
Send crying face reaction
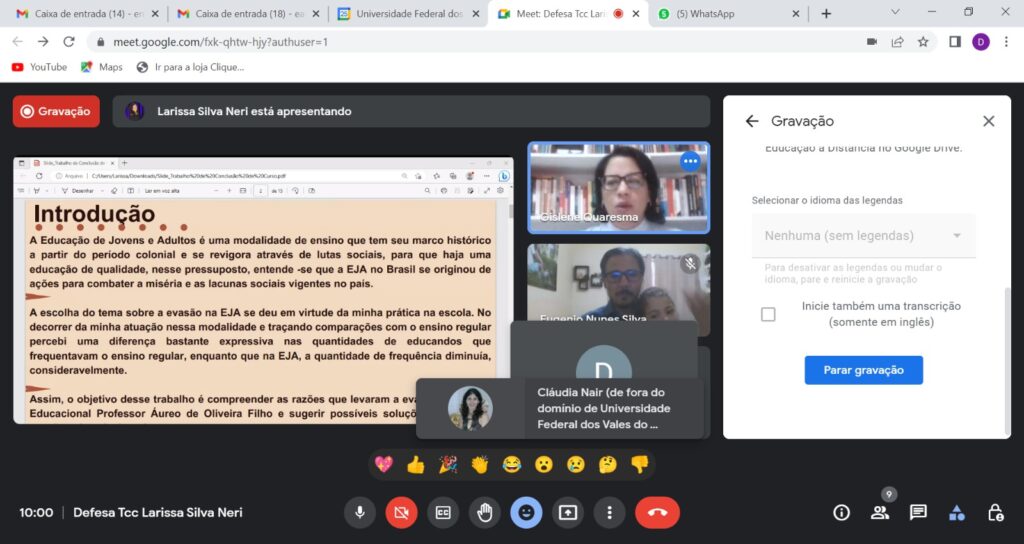pos(575,464)
